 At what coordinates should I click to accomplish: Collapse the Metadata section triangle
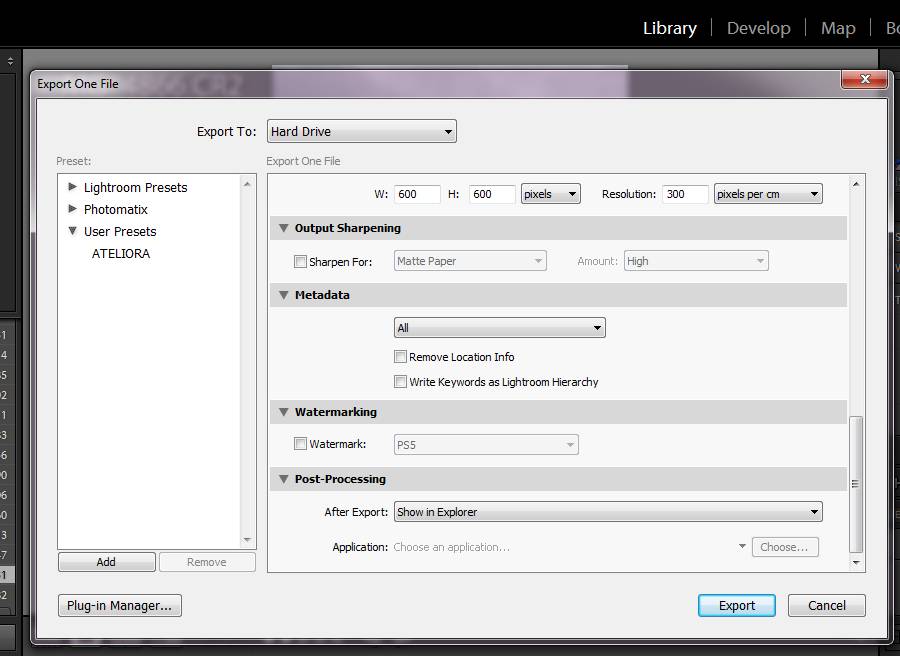(283, 295)
